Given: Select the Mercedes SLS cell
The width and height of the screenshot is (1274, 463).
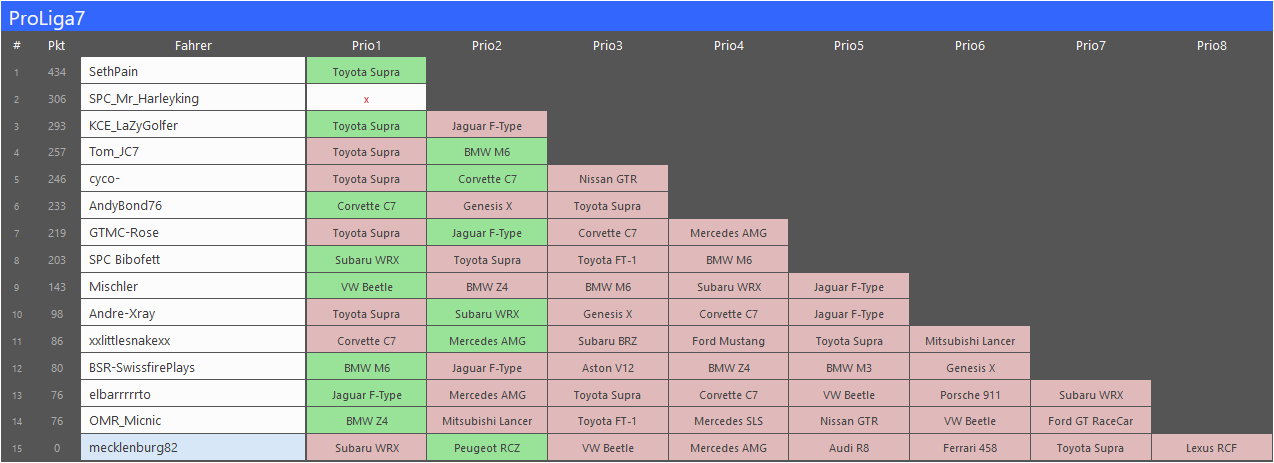Looking at the screenshot, I should (728, 421).
